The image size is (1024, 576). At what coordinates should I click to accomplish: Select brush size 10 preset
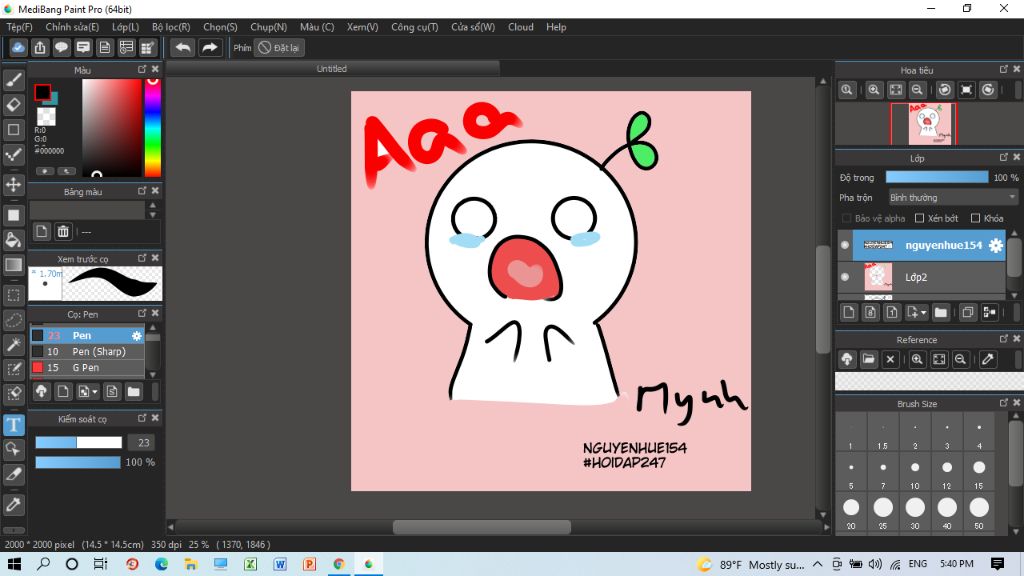915,472
